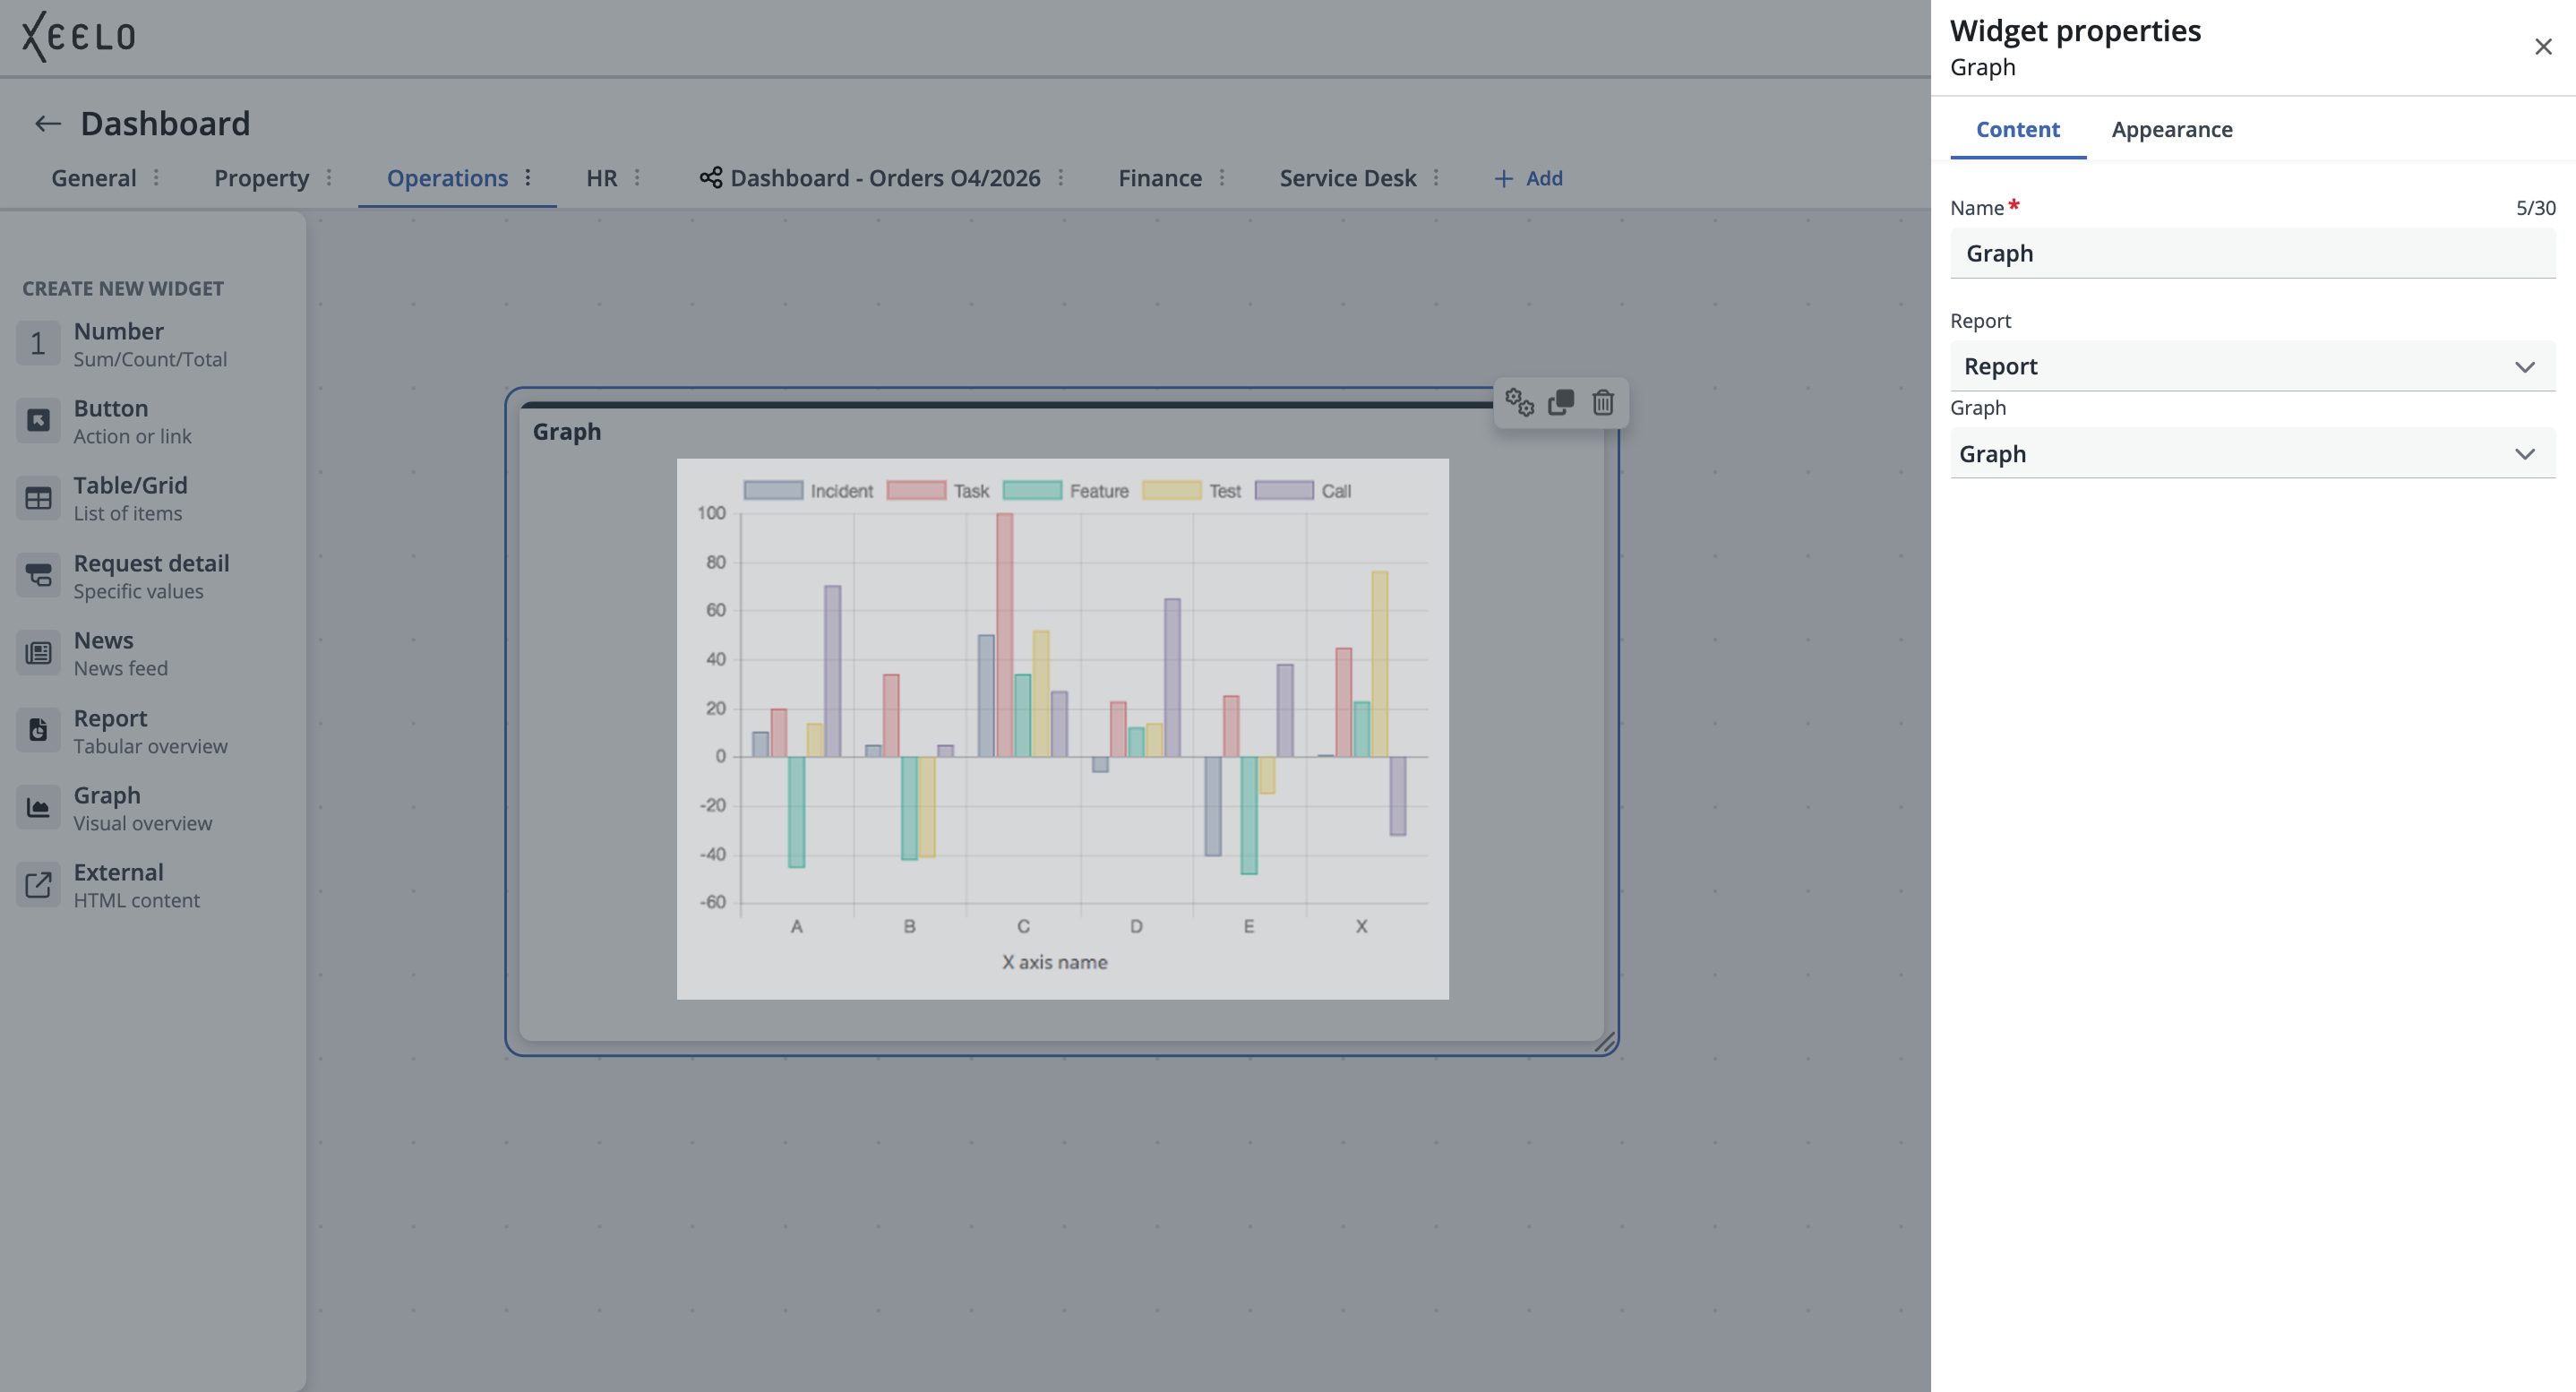The image size is (2576, 1392).
Task: Open Finance tab options menu
Action: [1221, 178]
